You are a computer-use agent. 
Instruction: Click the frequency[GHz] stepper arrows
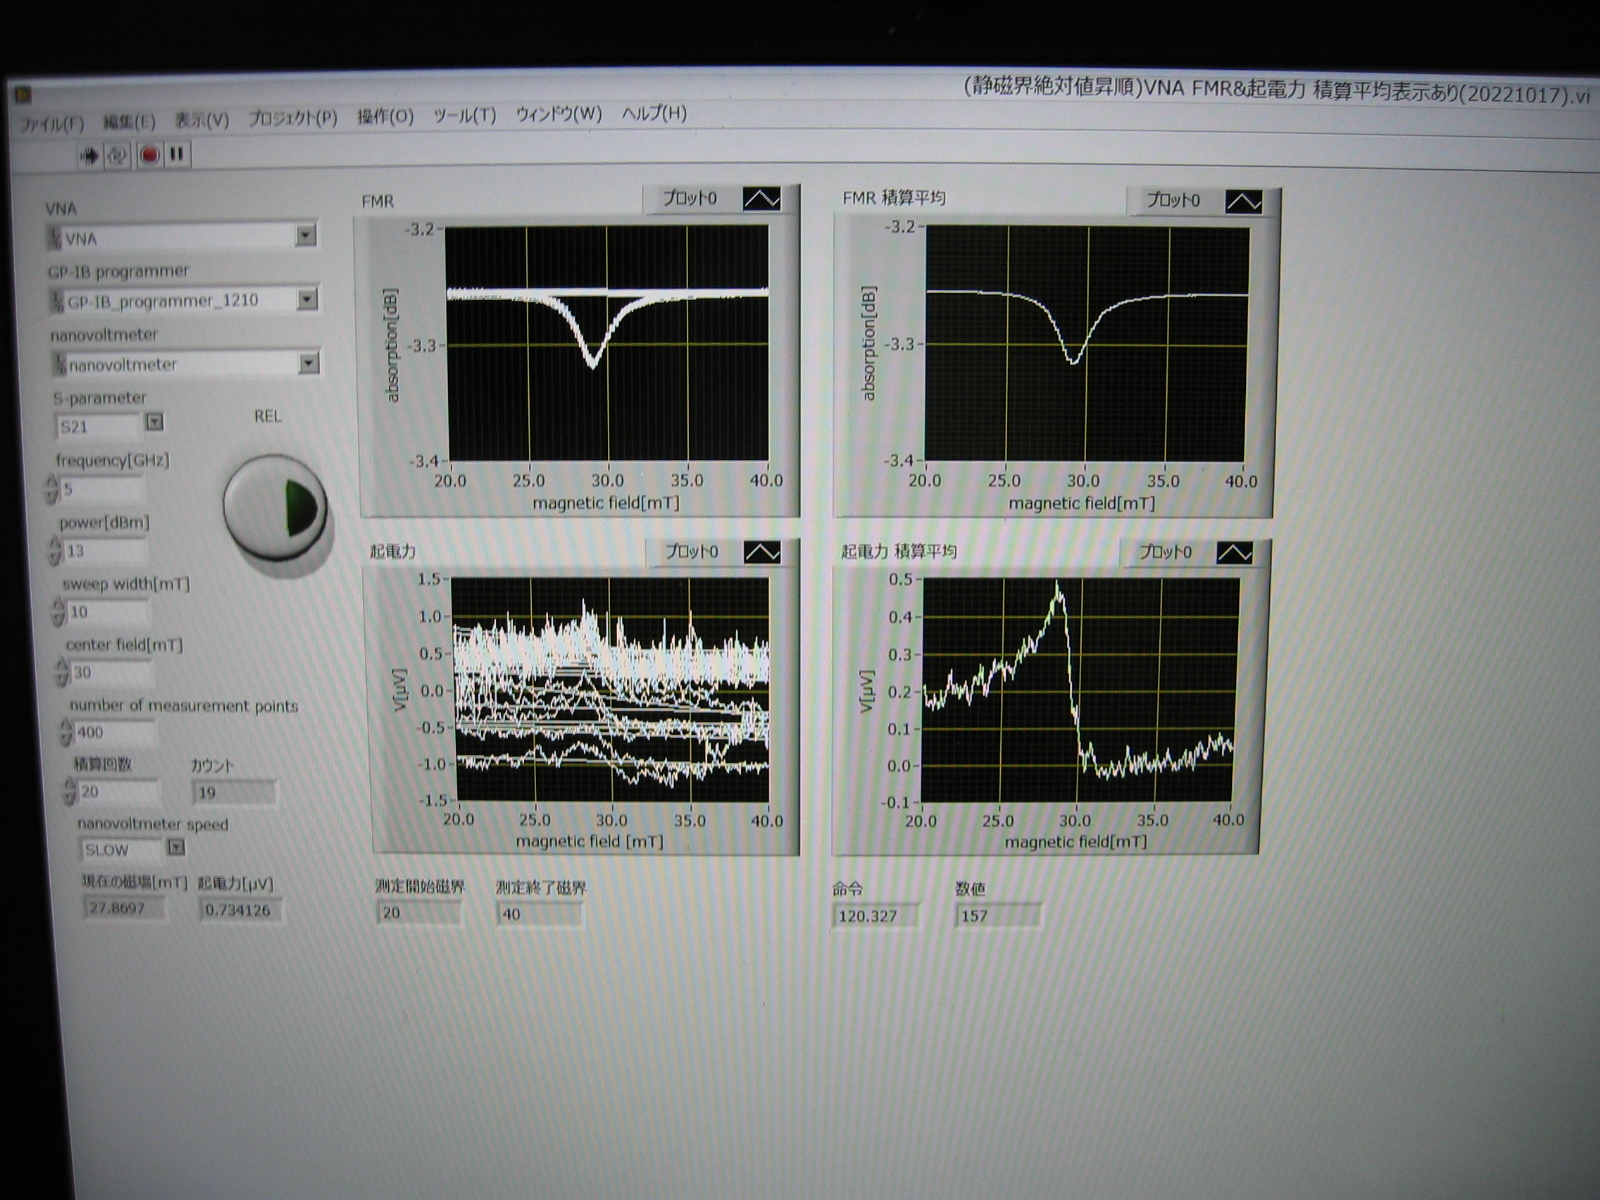(x=52, y=489)
